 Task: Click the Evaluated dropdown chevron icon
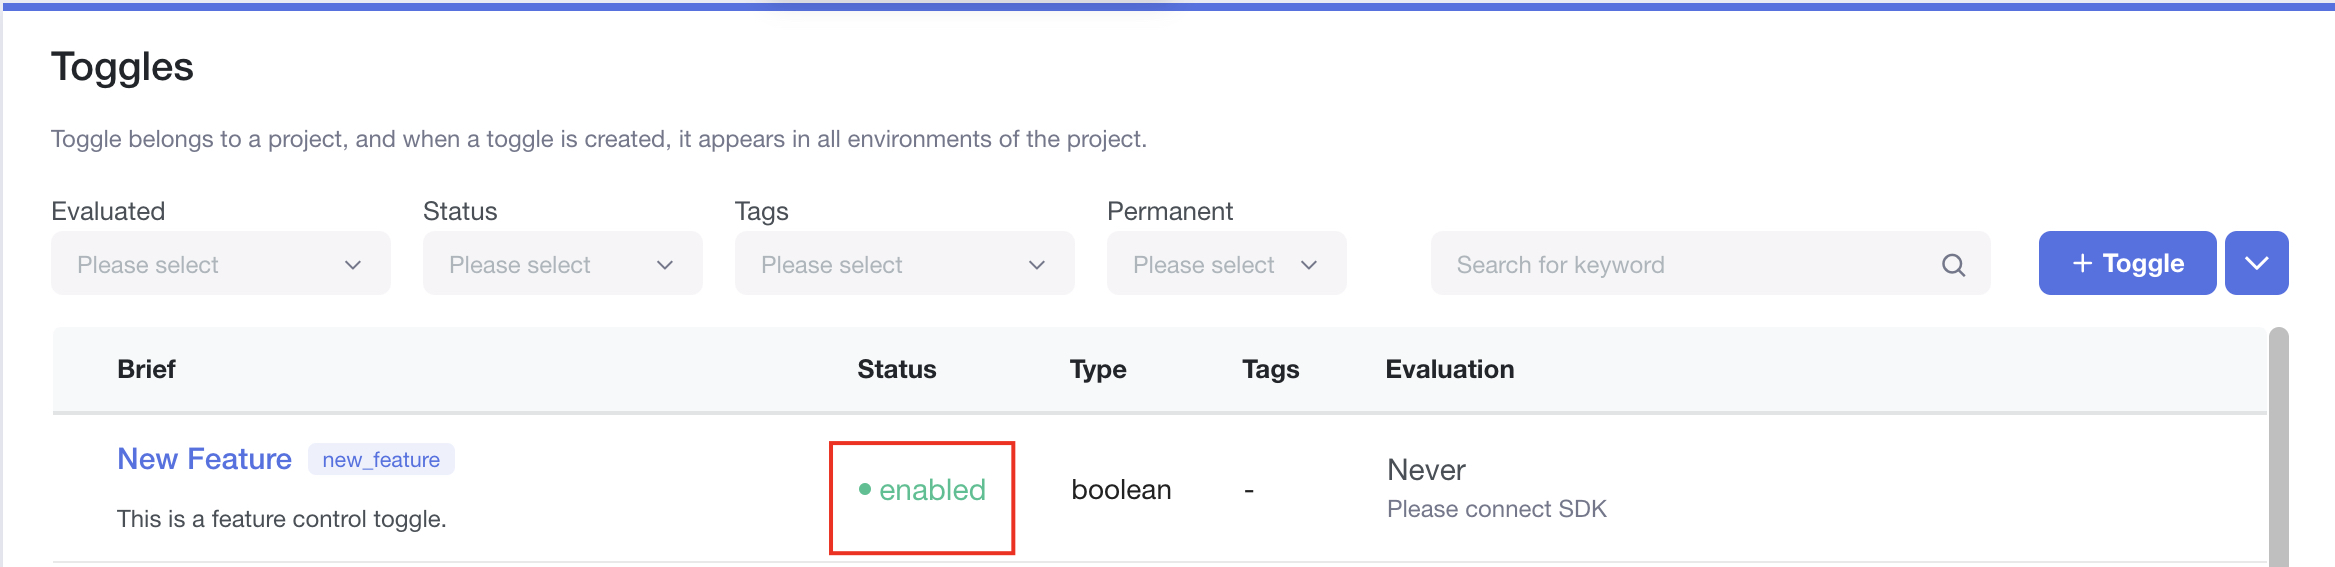(x=353, y=265)
